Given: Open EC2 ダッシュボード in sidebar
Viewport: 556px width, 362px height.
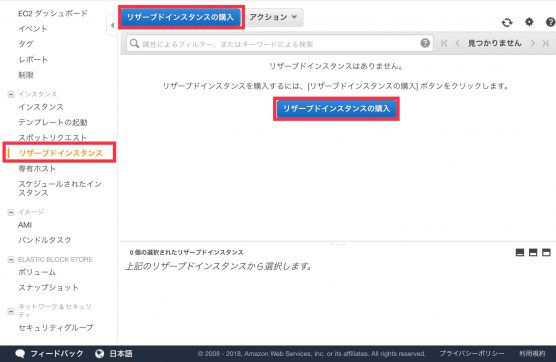Looking at the screenshot, I should pos(53,13).
